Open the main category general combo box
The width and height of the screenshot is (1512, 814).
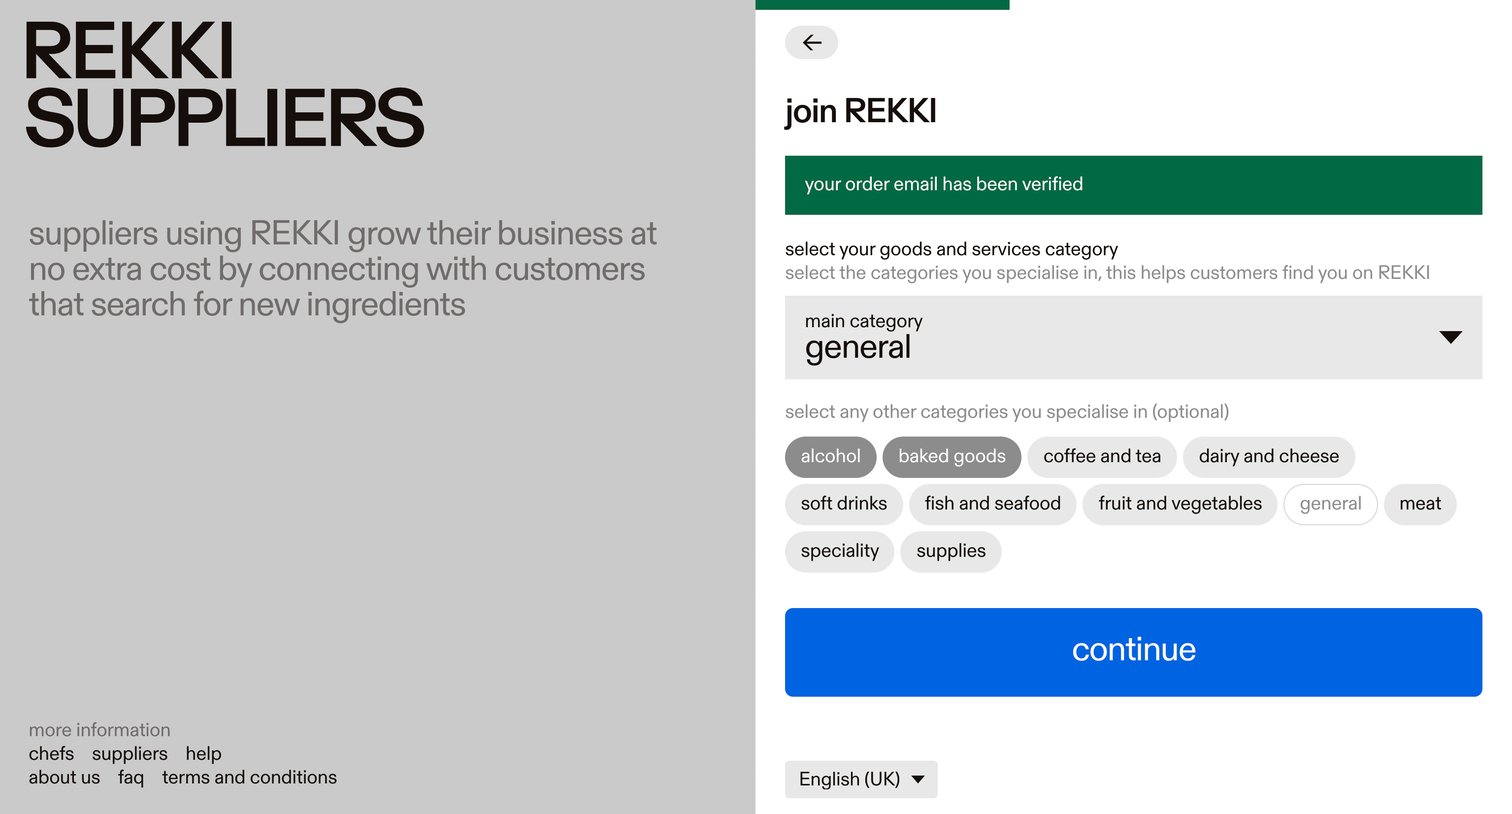coord(1133,337)
